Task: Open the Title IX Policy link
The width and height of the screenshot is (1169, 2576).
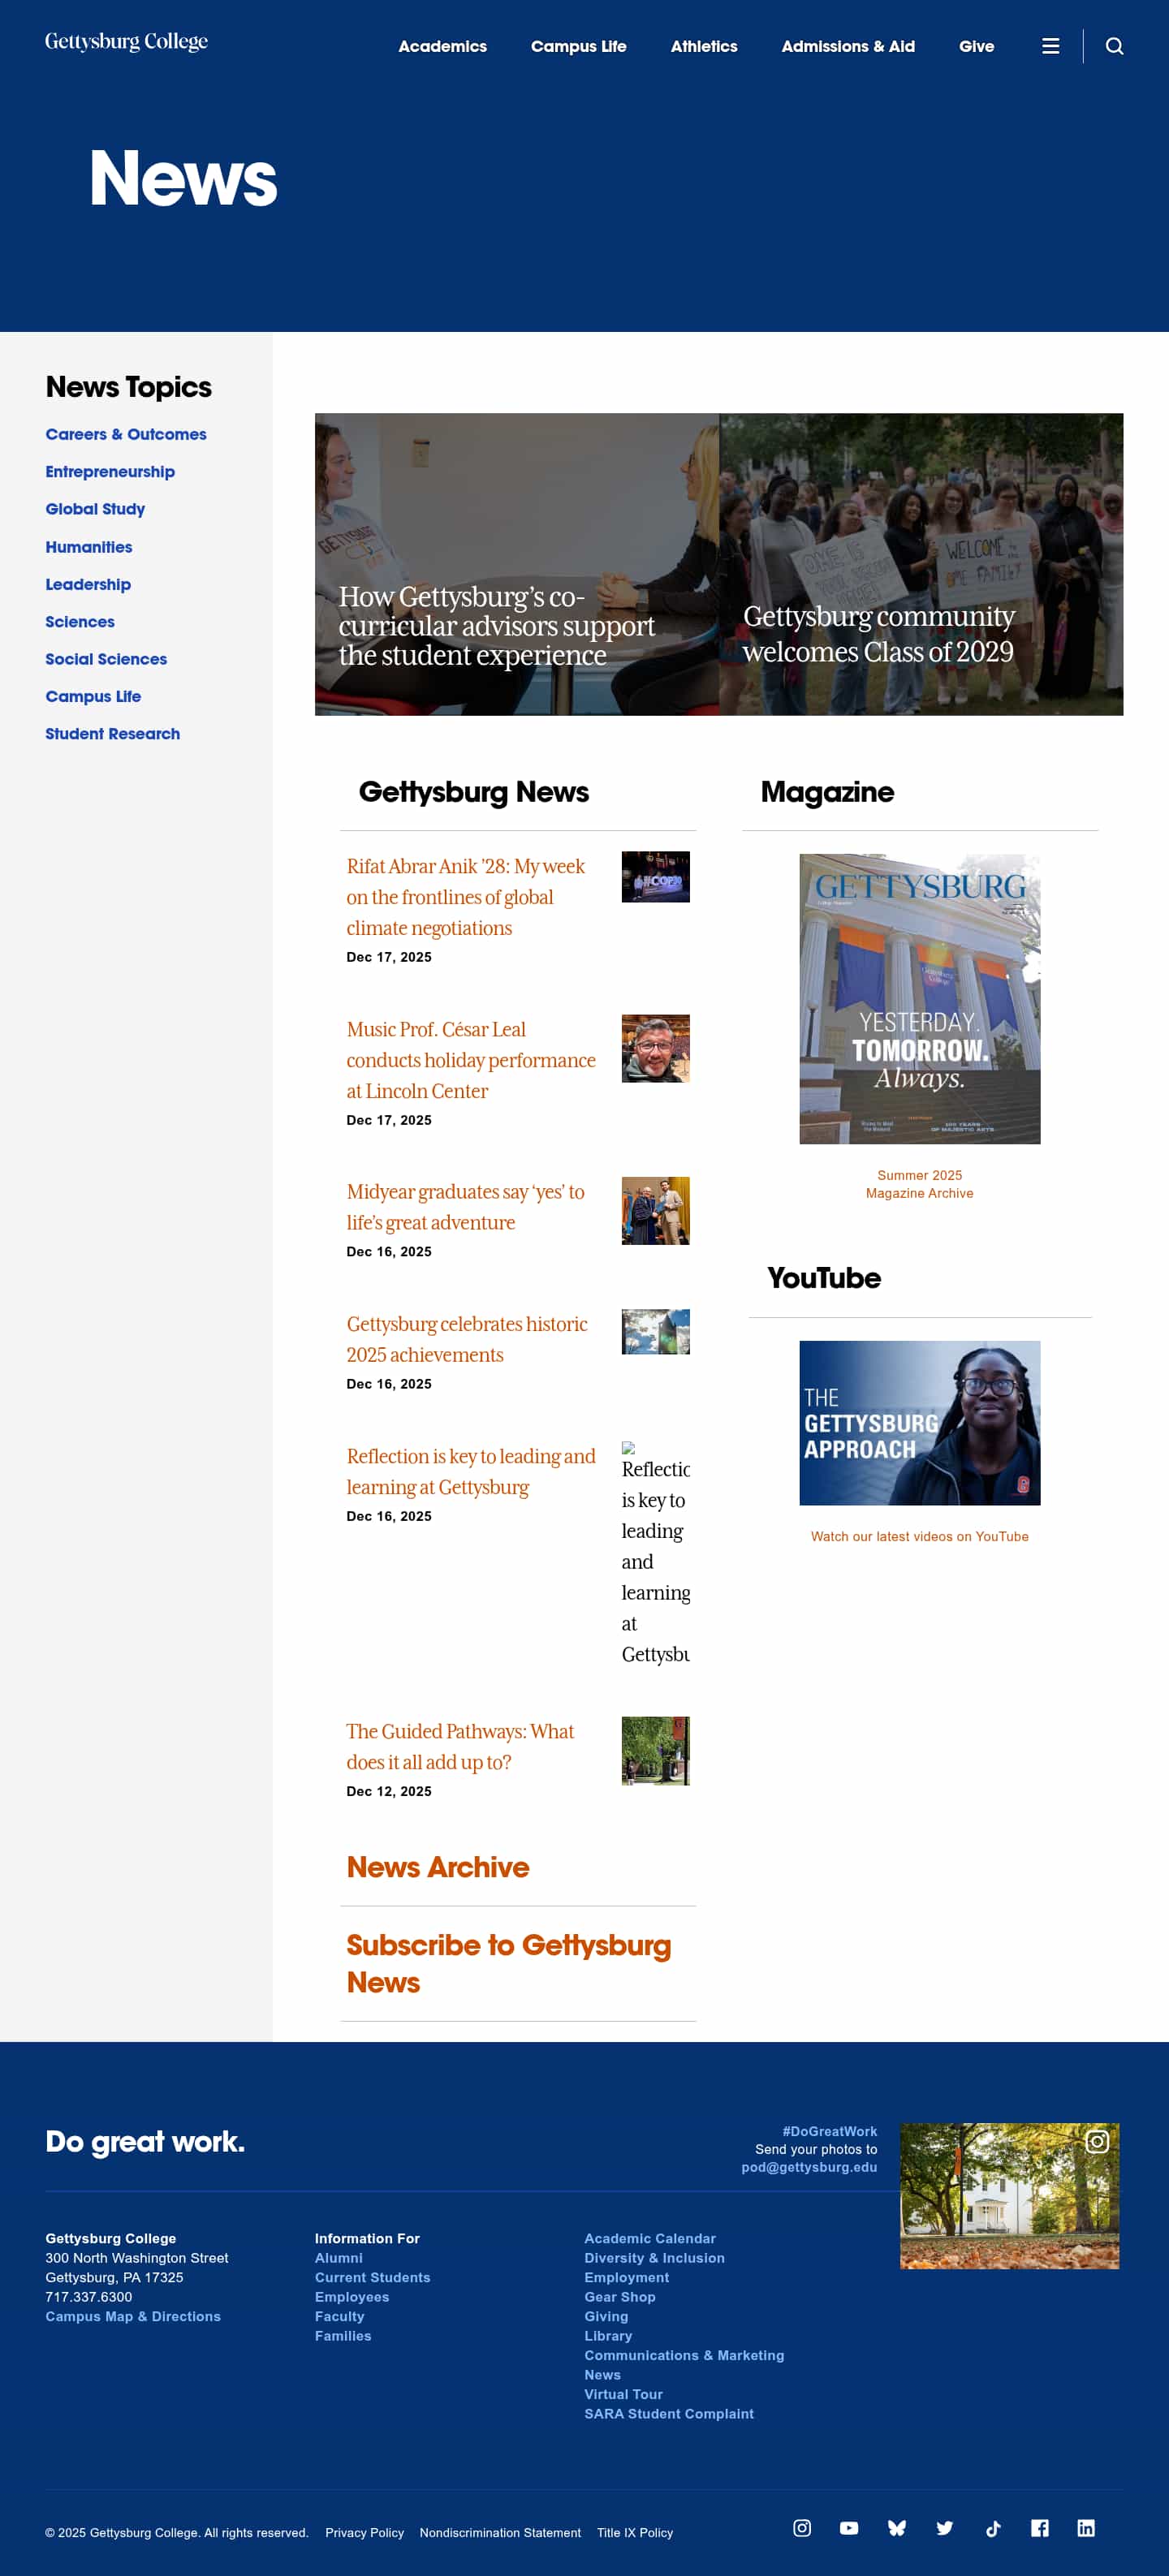Action: point(635,2532)
